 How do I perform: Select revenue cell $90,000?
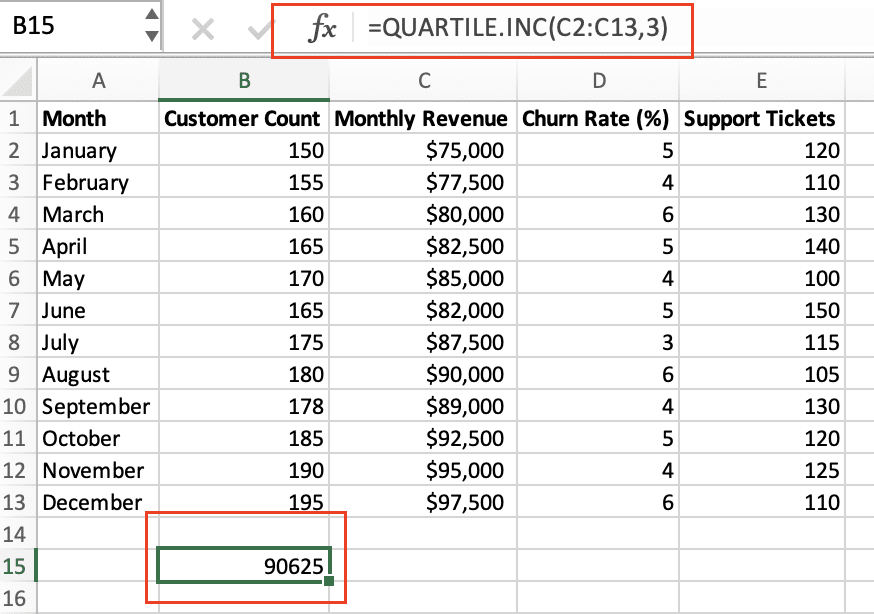(x=424, y=374)
